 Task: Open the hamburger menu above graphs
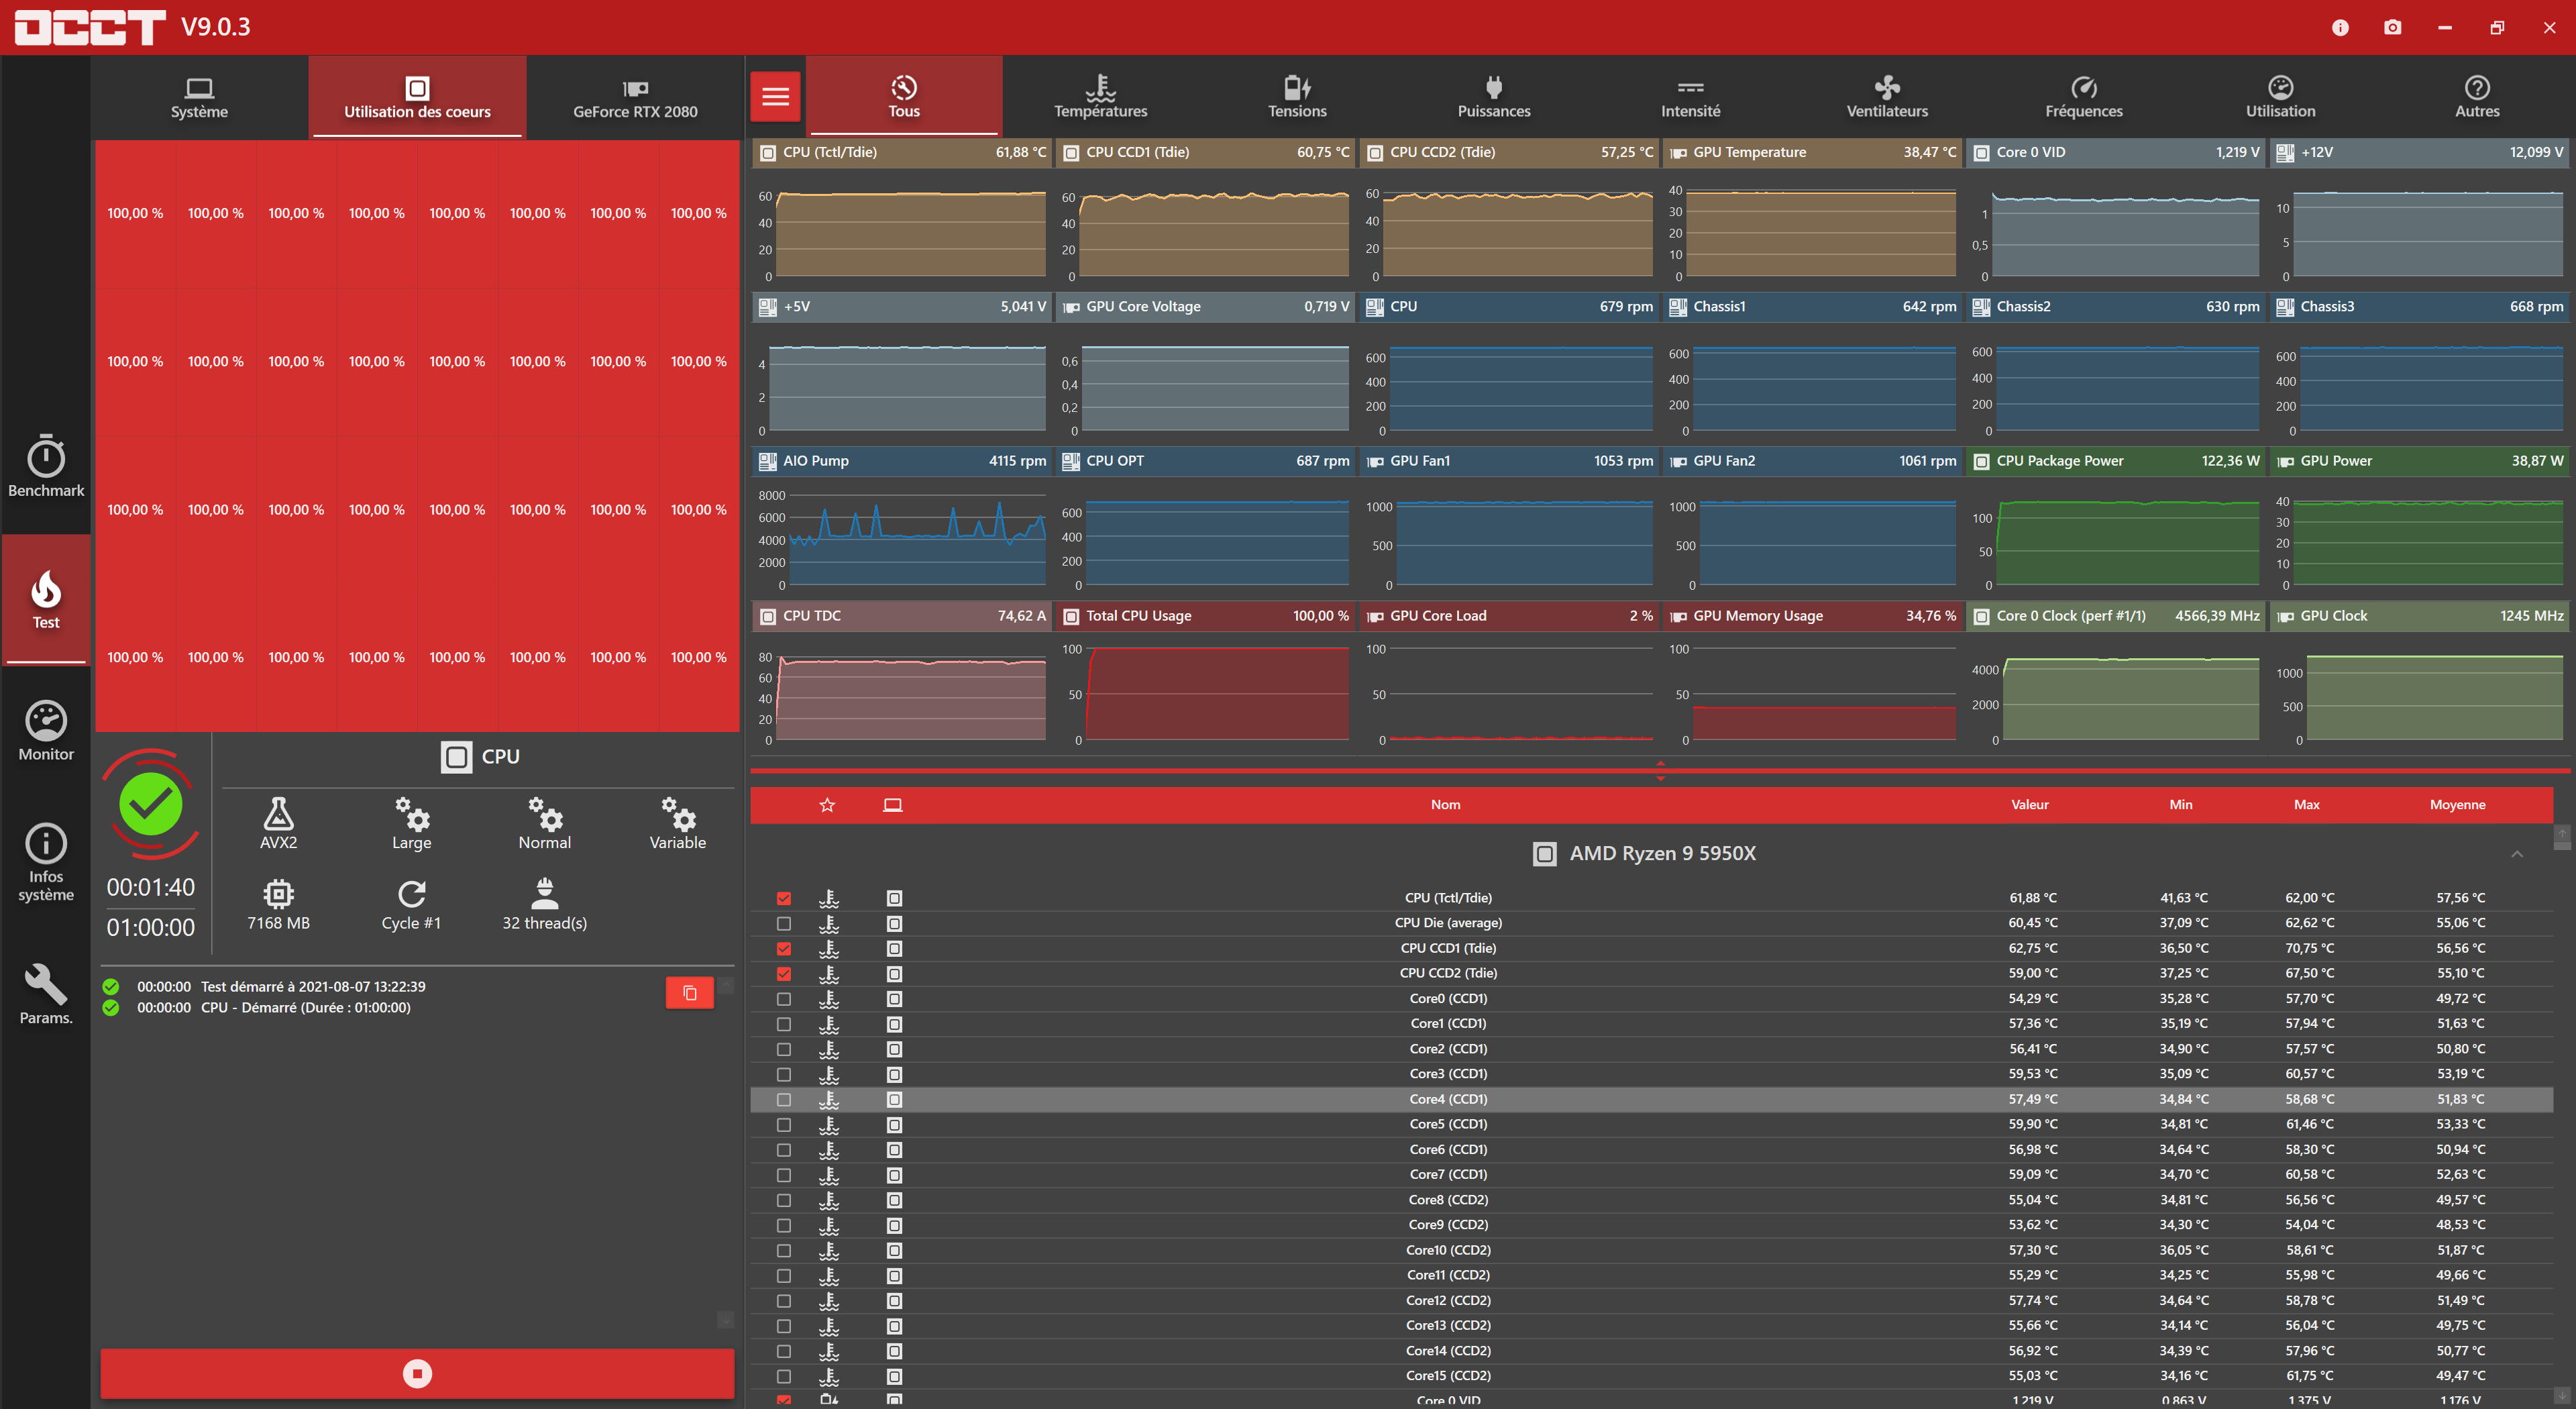[775, 97]
